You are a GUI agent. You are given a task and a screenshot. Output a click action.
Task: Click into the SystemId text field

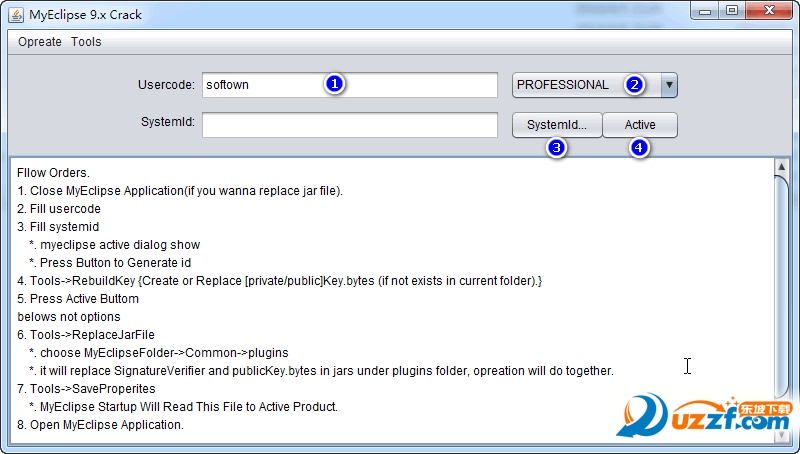pos(349,125)
